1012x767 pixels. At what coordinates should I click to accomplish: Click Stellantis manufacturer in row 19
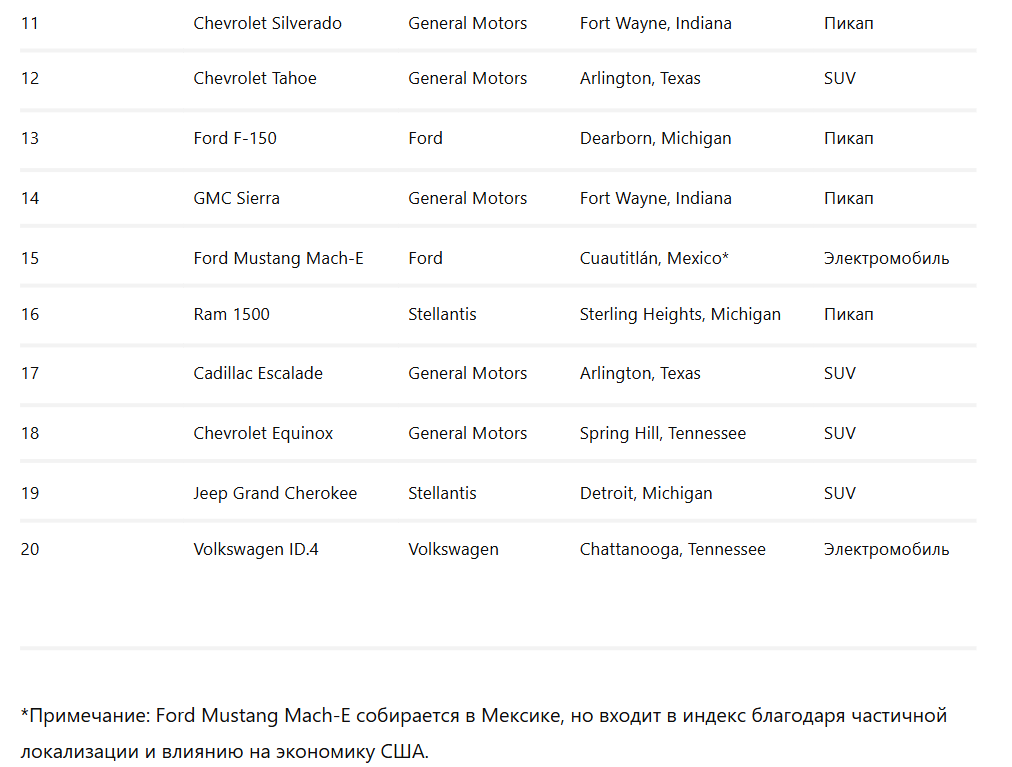point(442,493)
